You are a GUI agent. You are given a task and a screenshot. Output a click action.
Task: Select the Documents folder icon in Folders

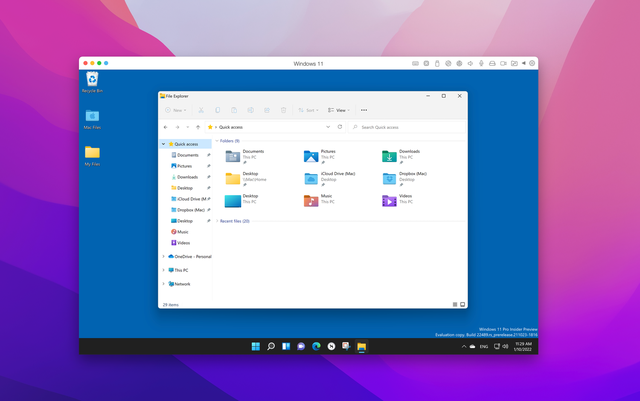[233, 156]
